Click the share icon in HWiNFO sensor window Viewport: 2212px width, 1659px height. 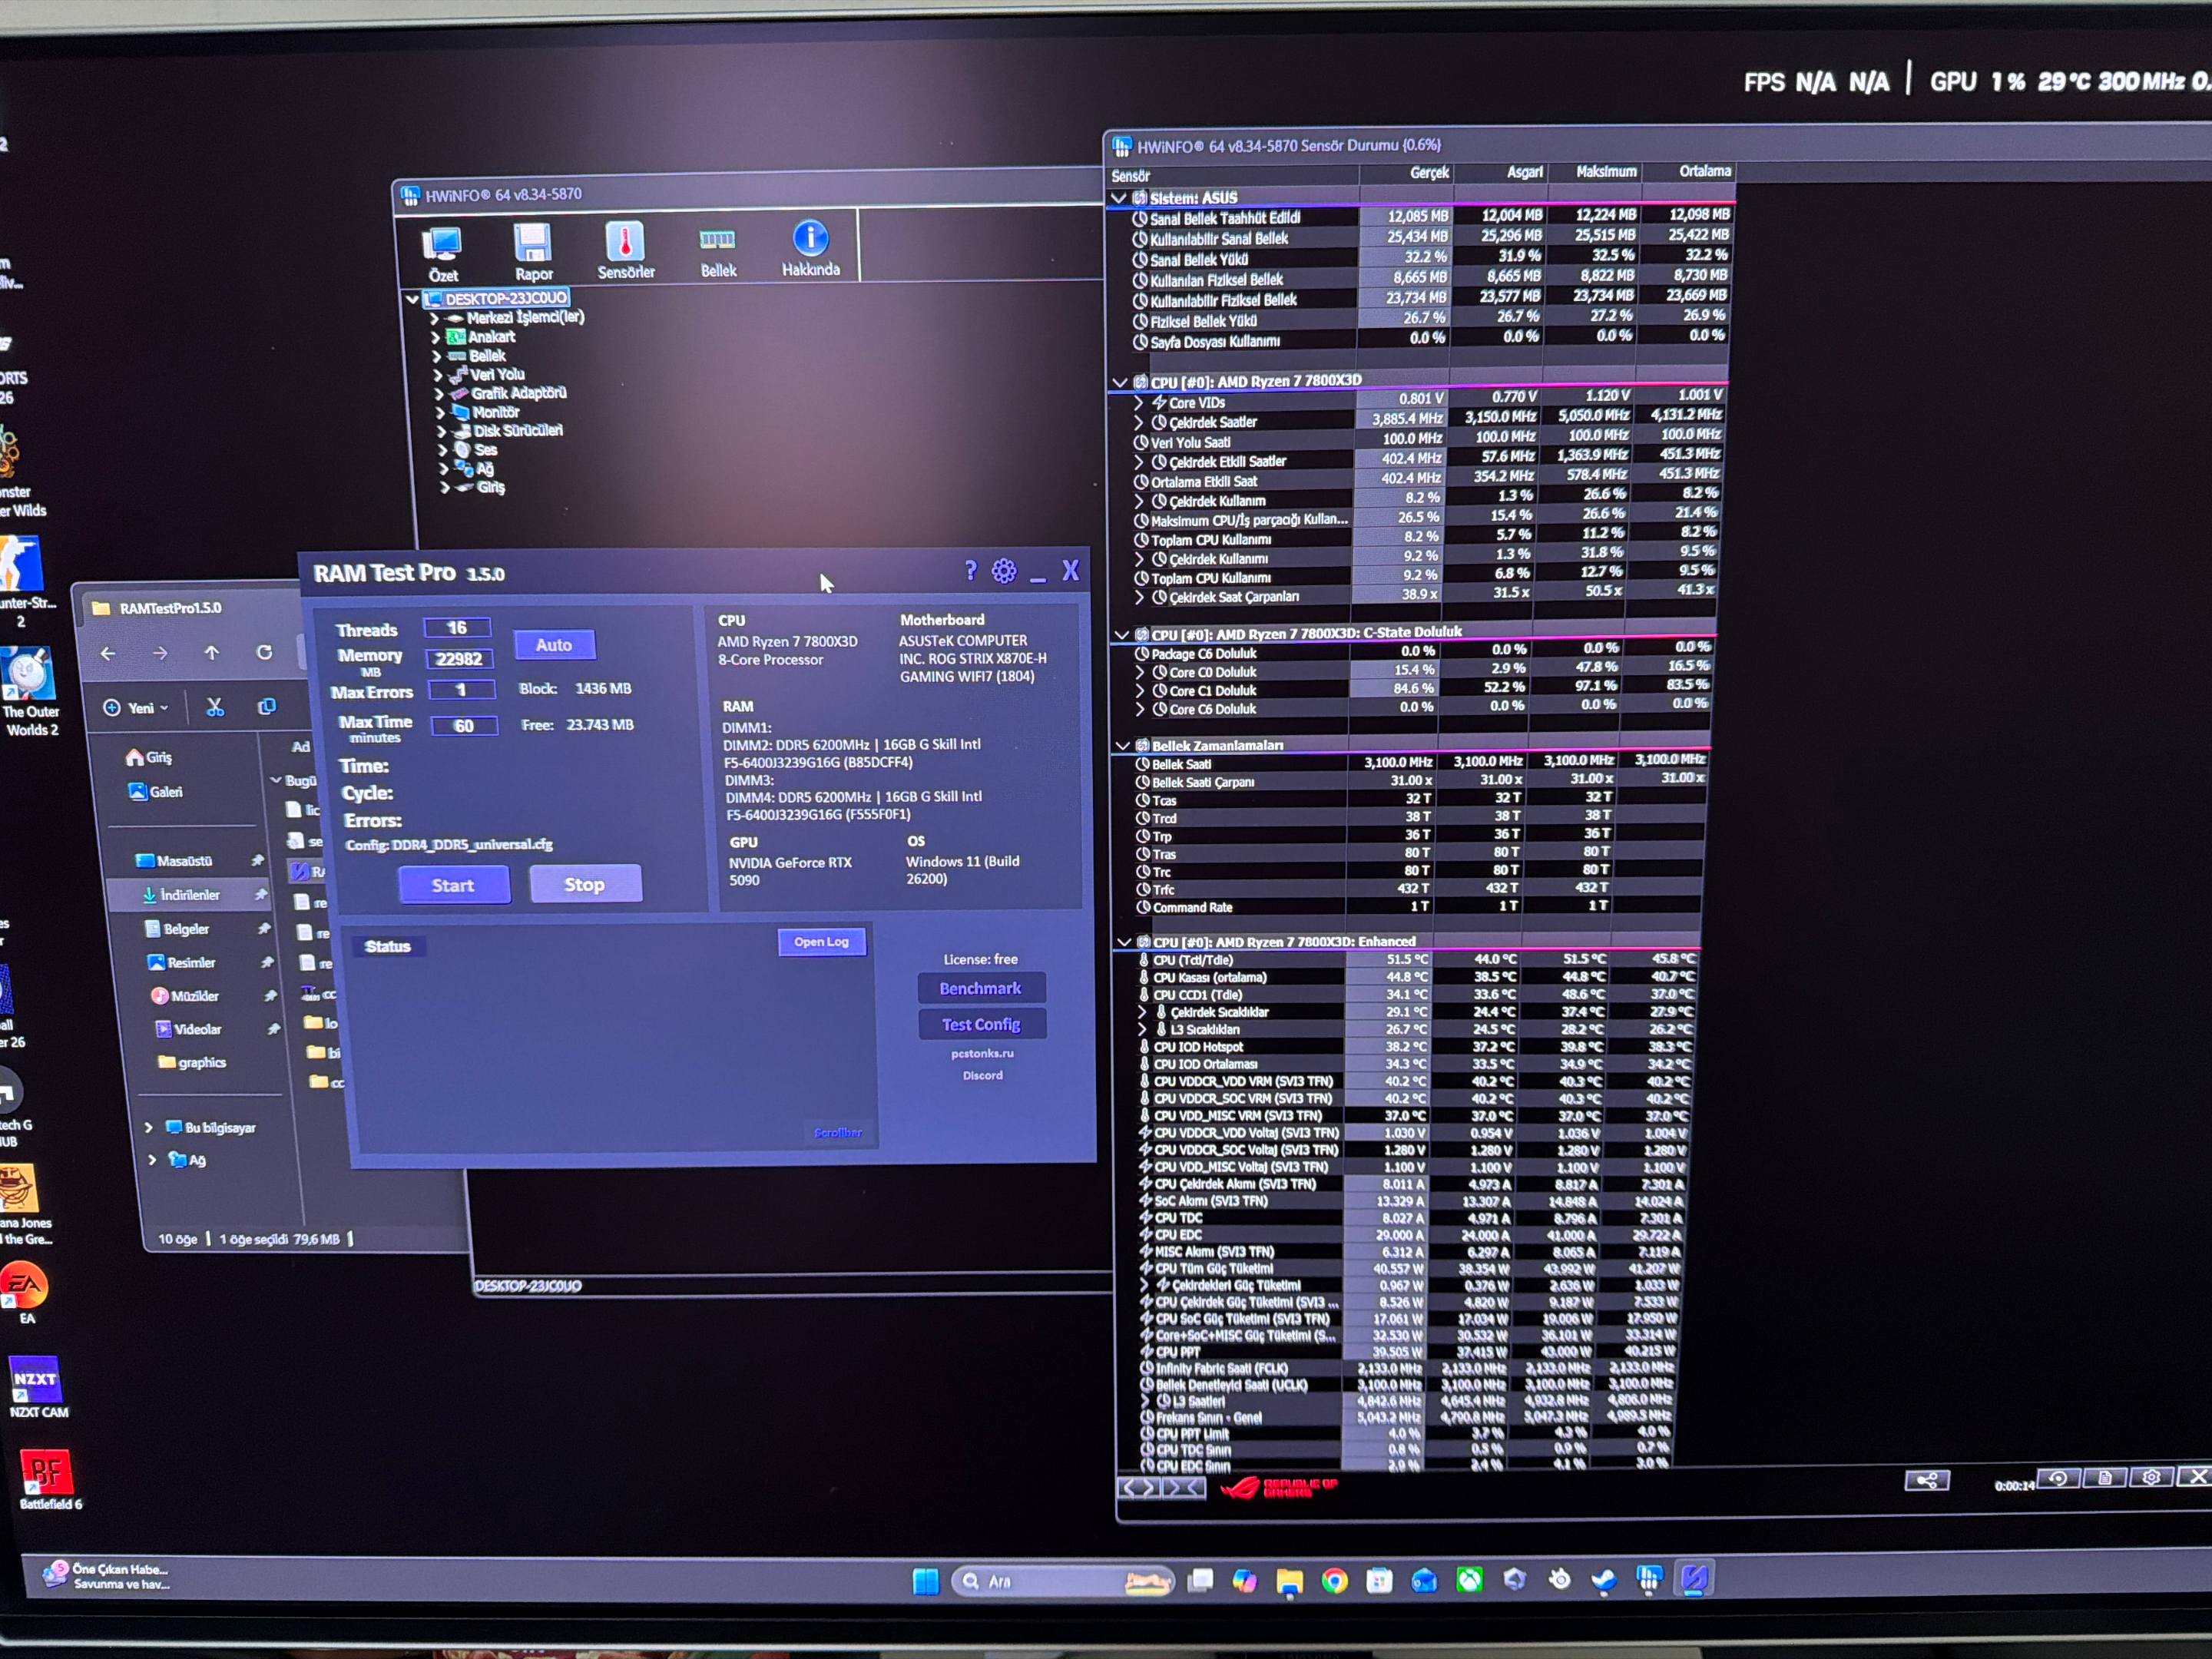pyautogui.click(x=1927, y=1480)
